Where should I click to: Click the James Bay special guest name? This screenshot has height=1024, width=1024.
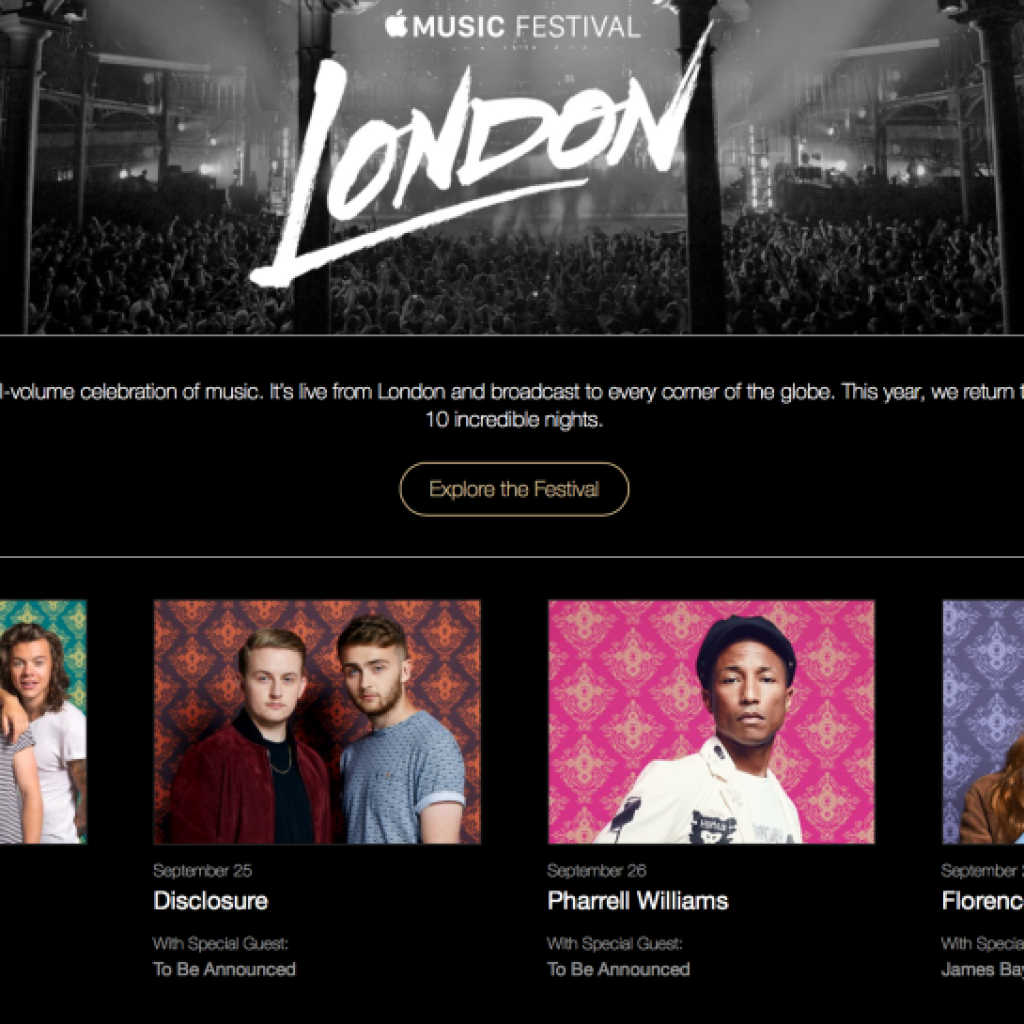[x=982, y=969]
